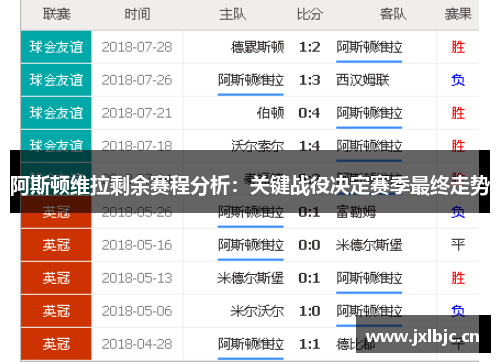Open home team 德累斯顿
The image size is (500, 362).
point(257,47)
